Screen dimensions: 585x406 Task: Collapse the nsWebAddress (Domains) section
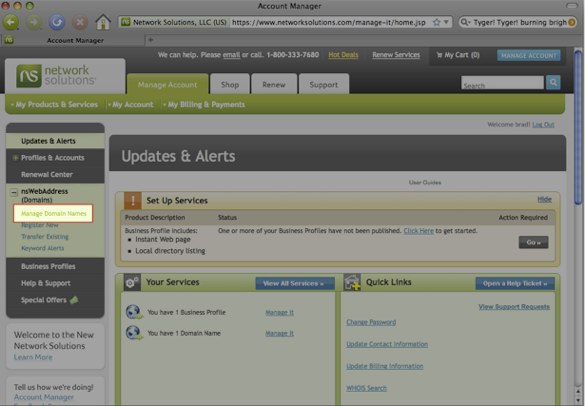click(x=14, y=193)
